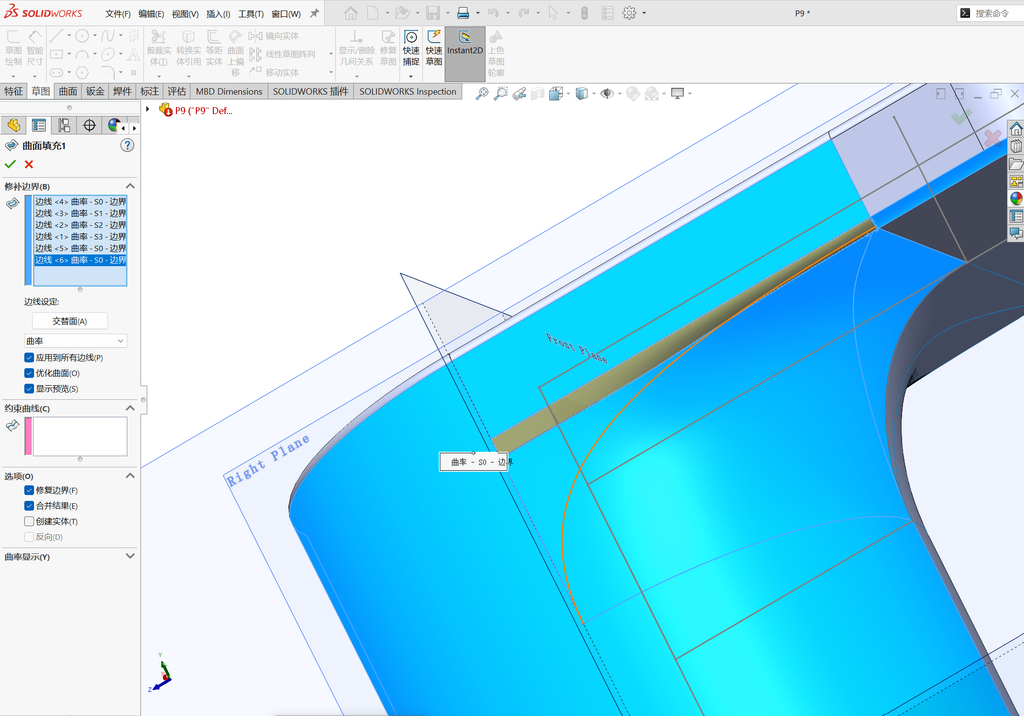Screen dimensions: 1024x716
Task: Collapse the 修补边界 section
Action: click(130, 186)
